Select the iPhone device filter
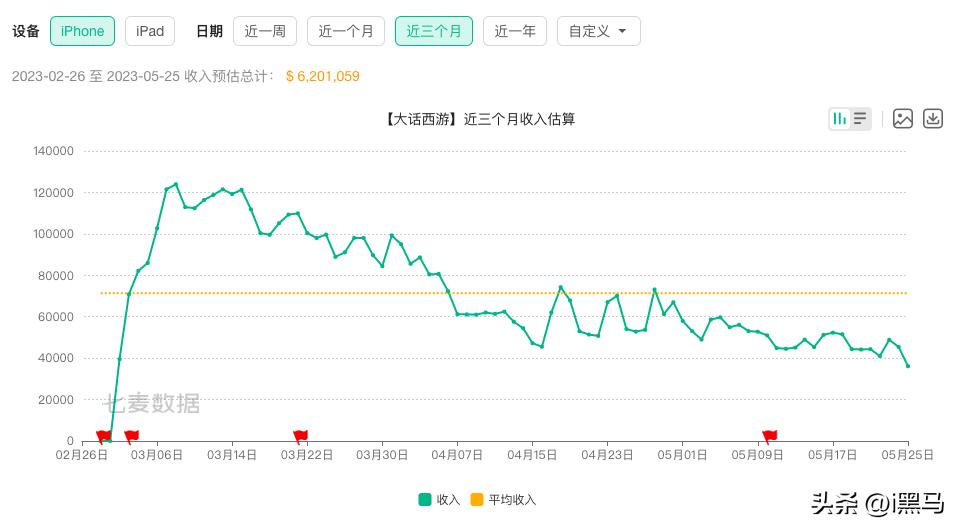Screen dimensions: 961x532 point(82,31)
